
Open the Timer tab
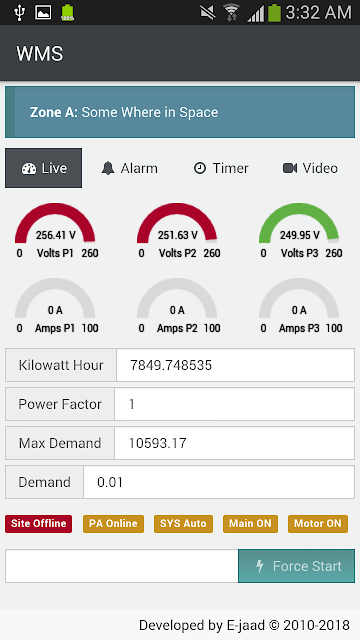(221, 168)
